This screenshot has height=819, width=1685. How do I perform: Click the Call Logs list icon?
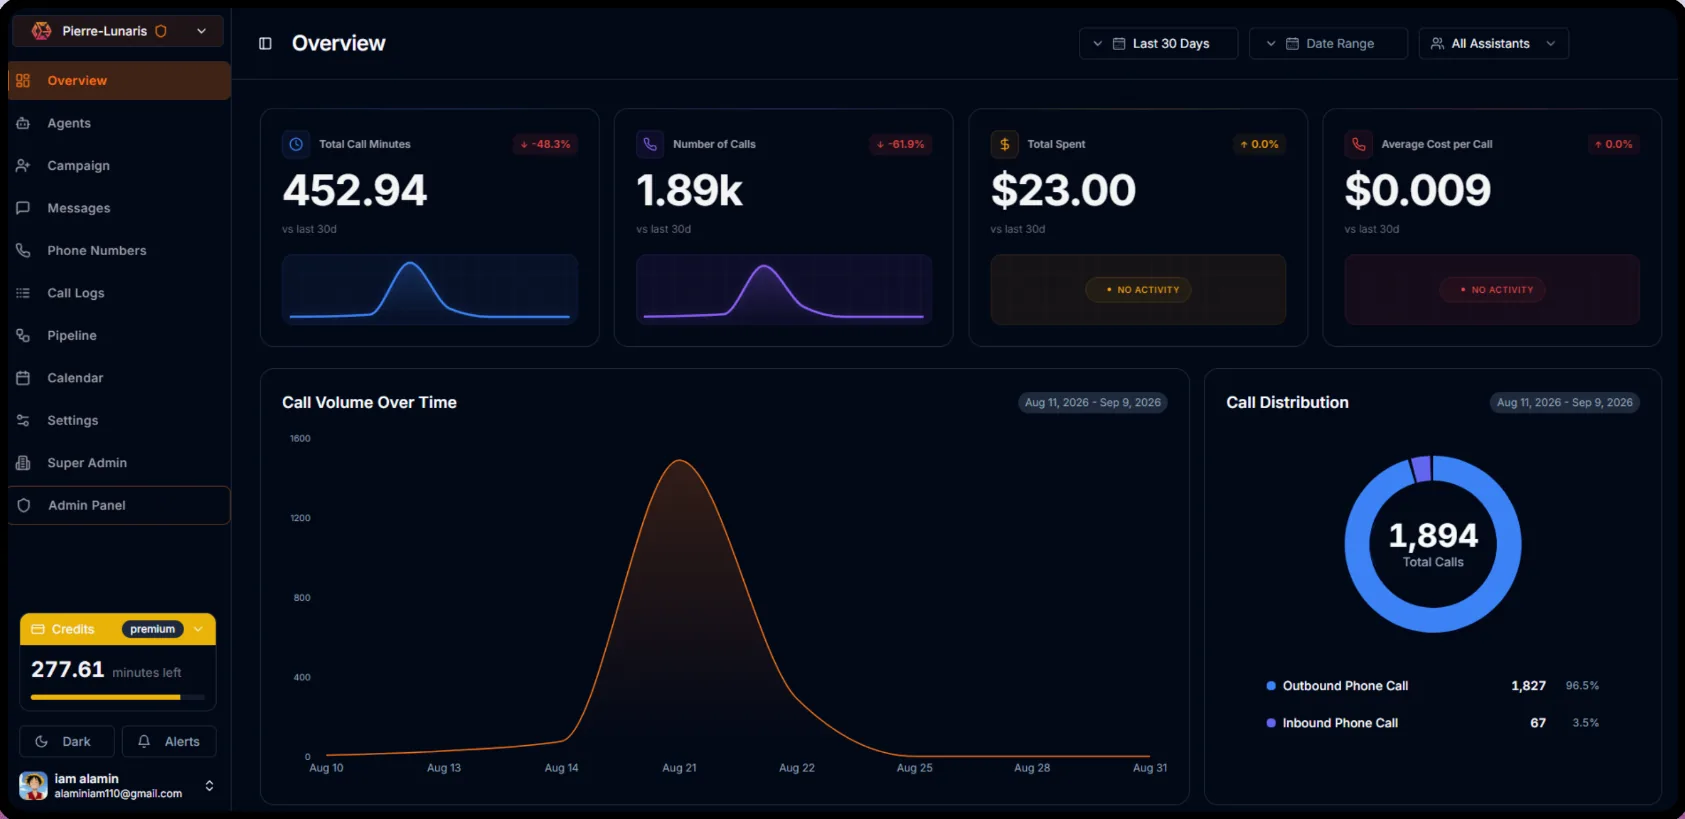[23, 293]
